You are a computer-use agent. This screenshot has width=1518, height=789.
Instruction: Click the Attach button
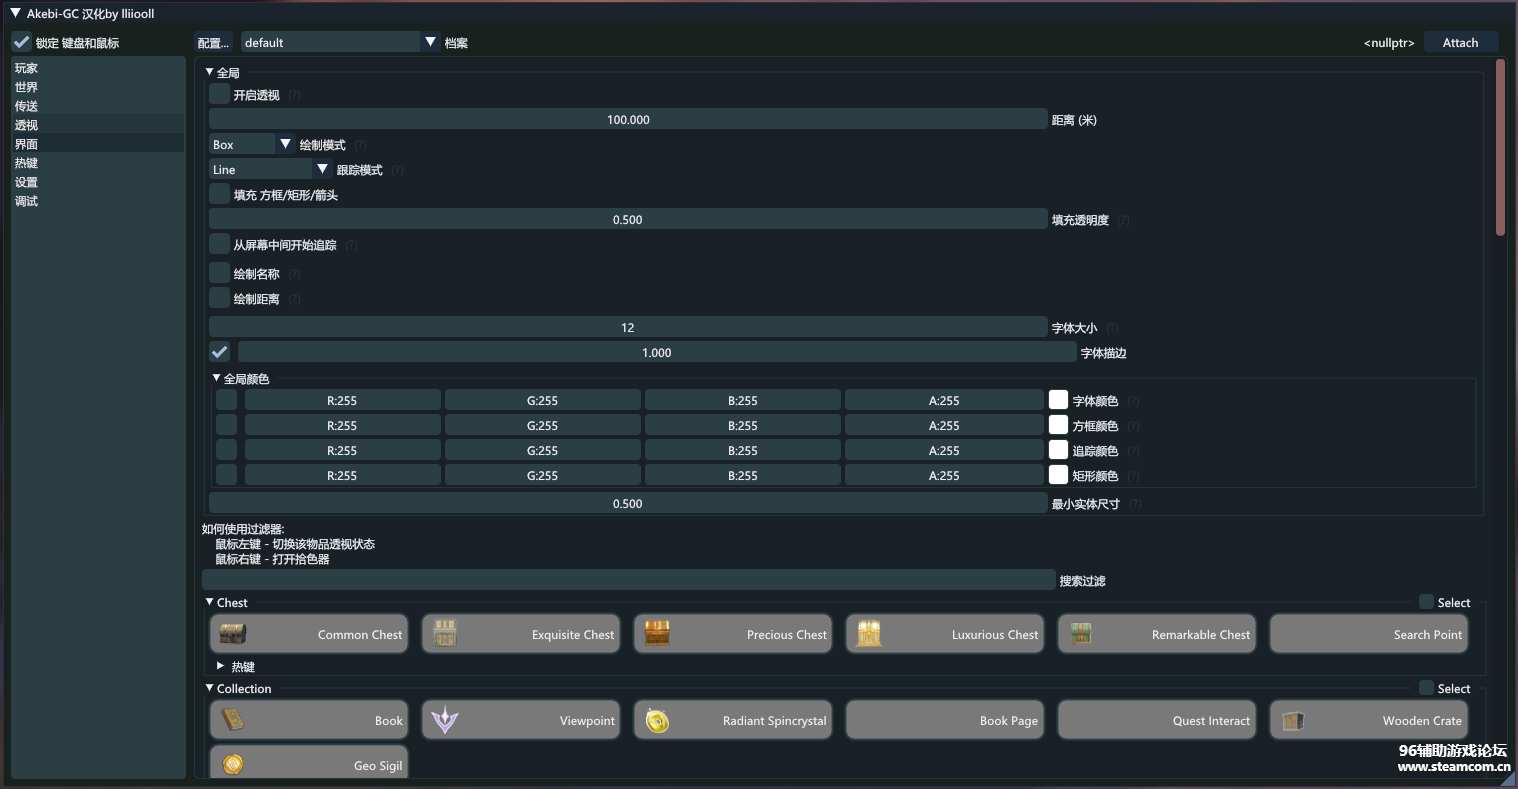1460,42
